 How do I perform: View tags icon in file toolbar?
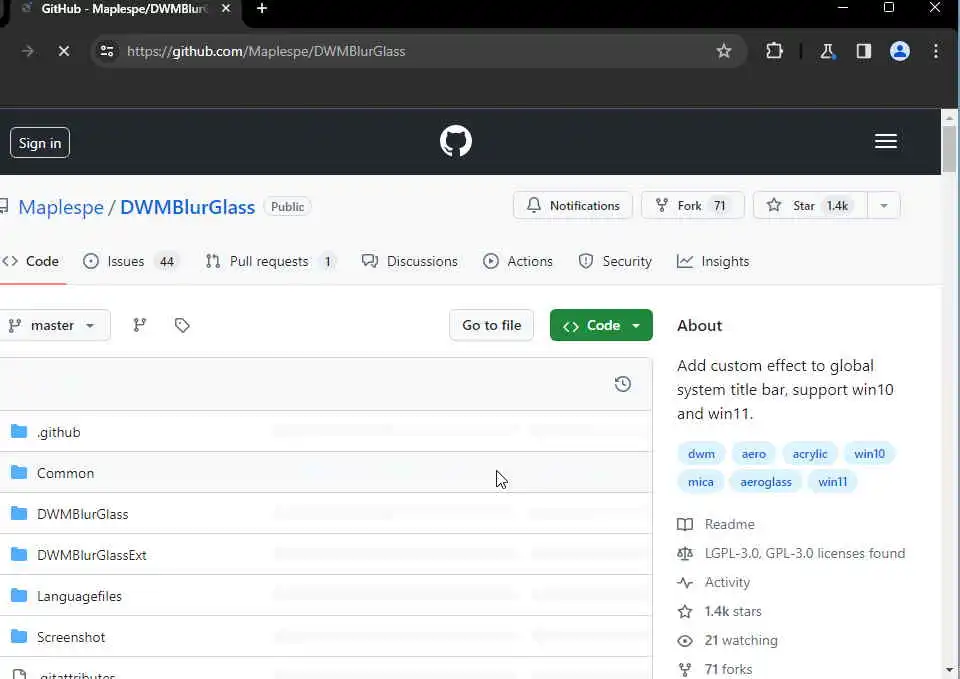click(x=182, y=325)
